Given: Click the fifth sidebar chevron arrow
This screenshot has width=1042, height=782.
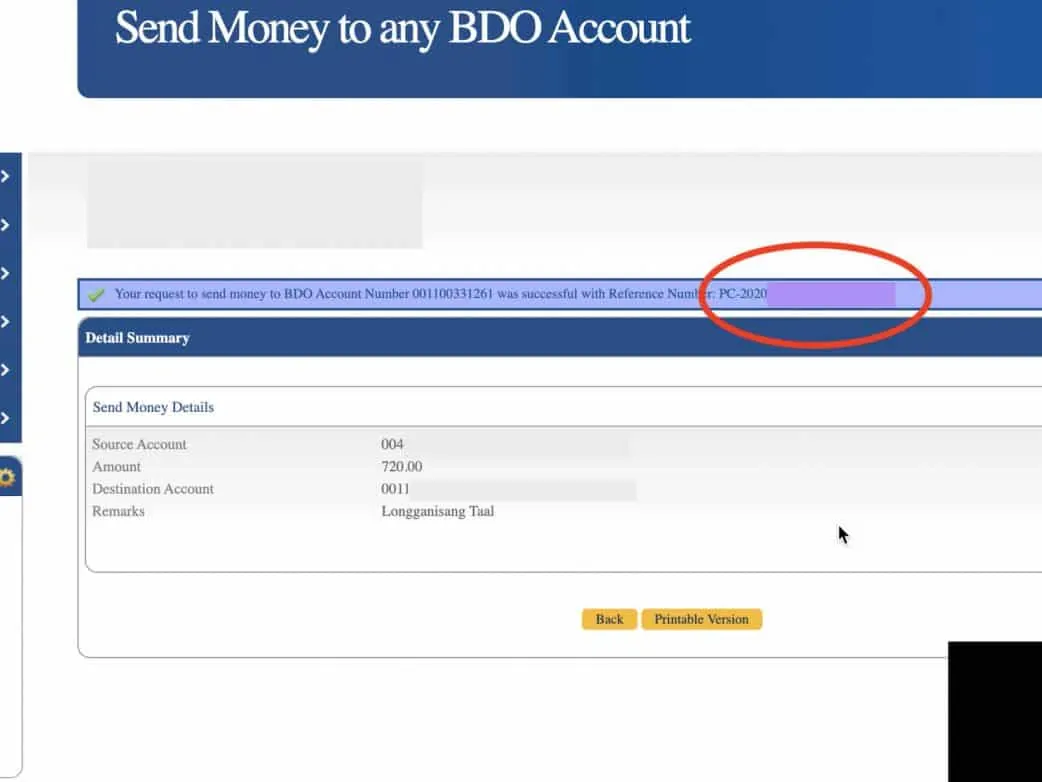Looking at the screenshot, I should point(6,369).
